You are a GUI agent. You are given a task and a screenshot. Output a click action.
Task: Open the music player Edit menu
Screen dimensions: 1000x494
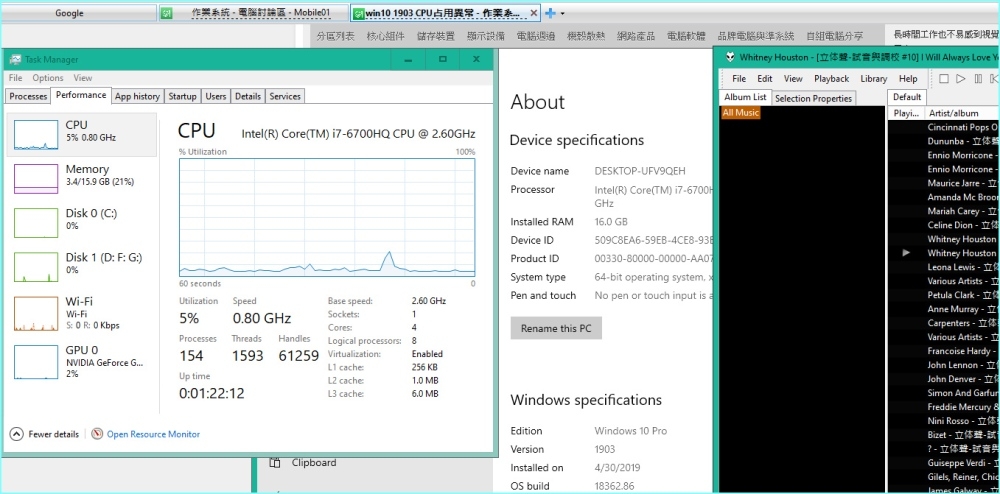[765, 78]
